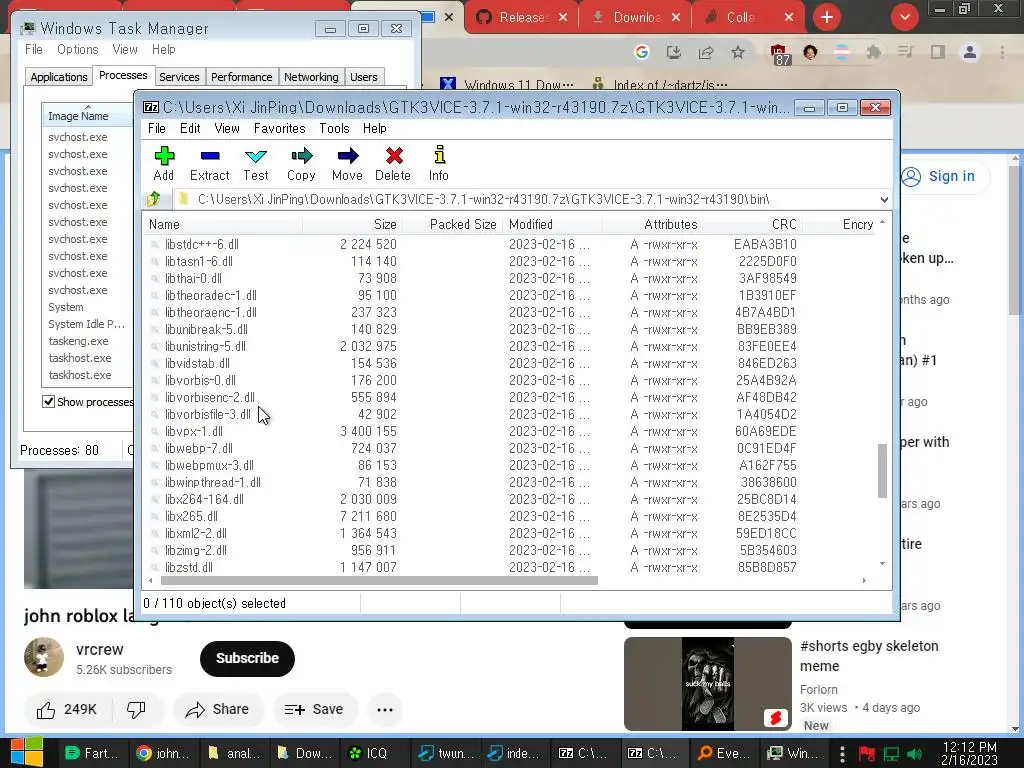This screenshot has width=1024, height=768.
Task: Switch to the Applications tab in Task Manager
Action: coord(59,77)
